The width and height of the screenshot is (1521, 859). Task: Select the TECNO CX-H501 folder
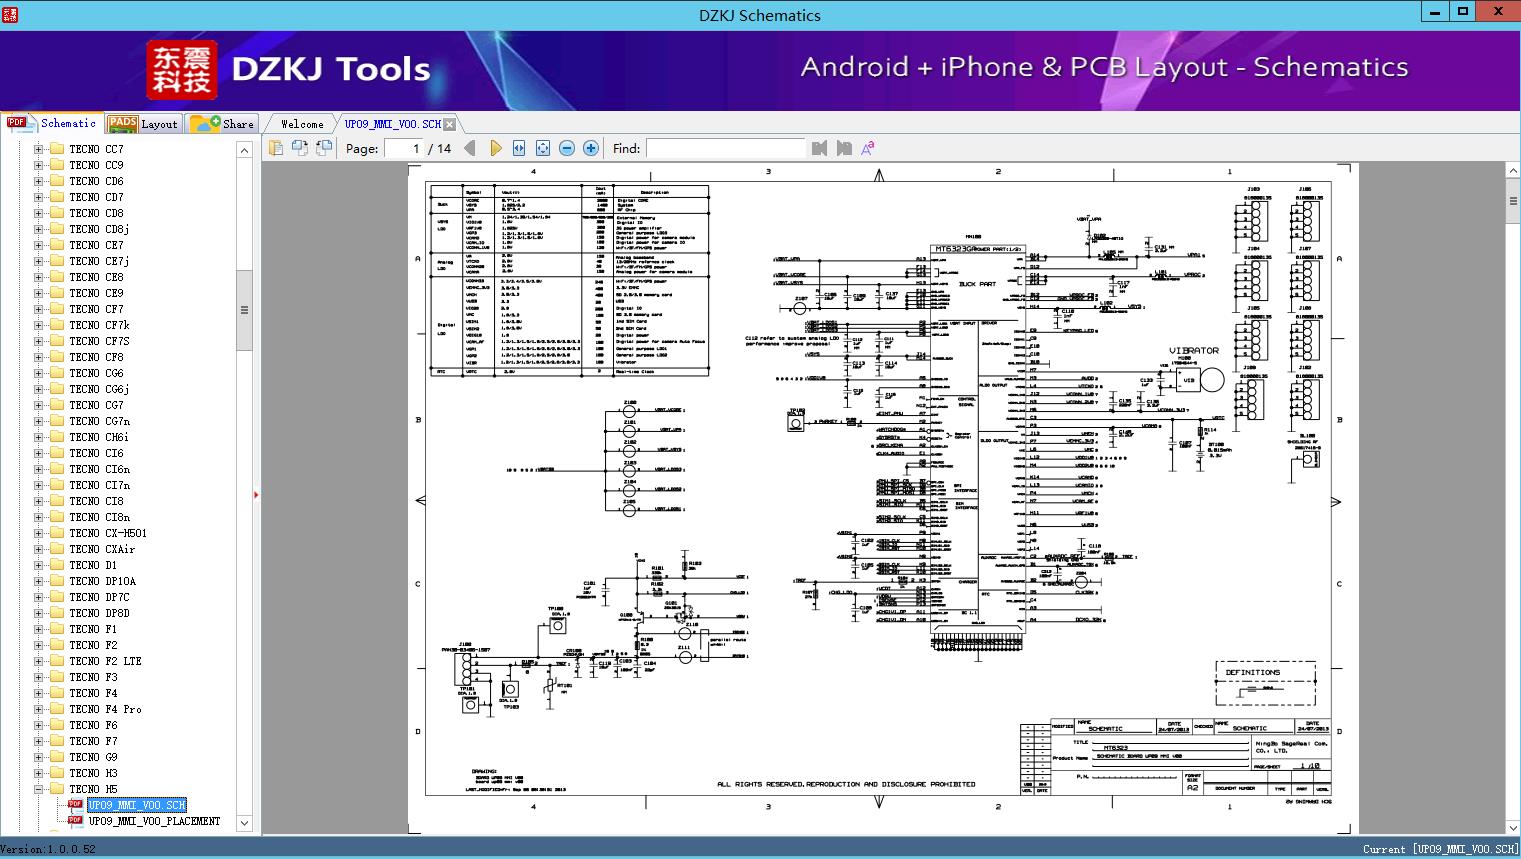pyautogui.click(x=108, y=533)
